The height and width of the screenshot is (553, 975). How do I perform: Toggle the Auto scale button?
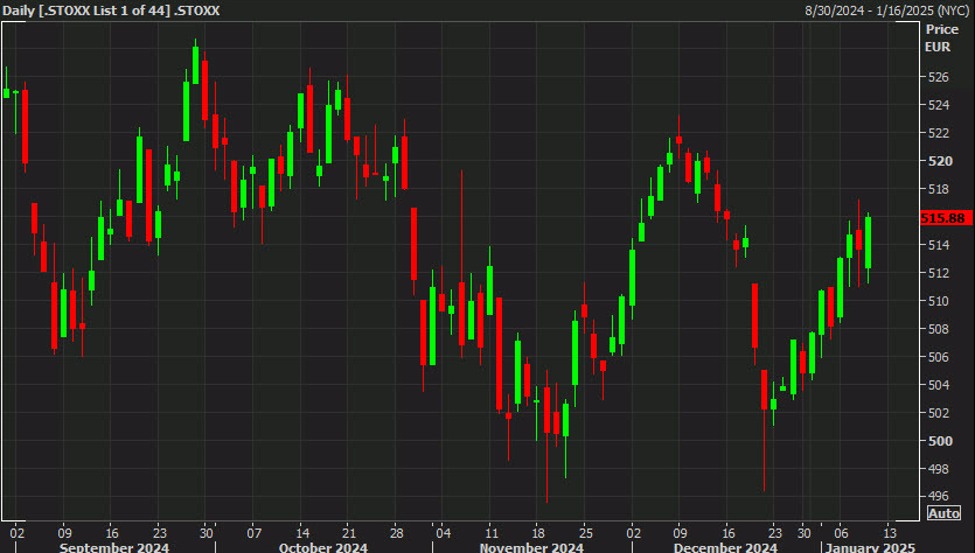click(944, 513)
